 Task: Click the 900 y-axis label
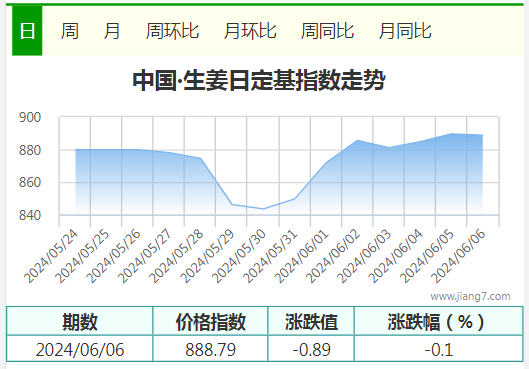point(30,117)
